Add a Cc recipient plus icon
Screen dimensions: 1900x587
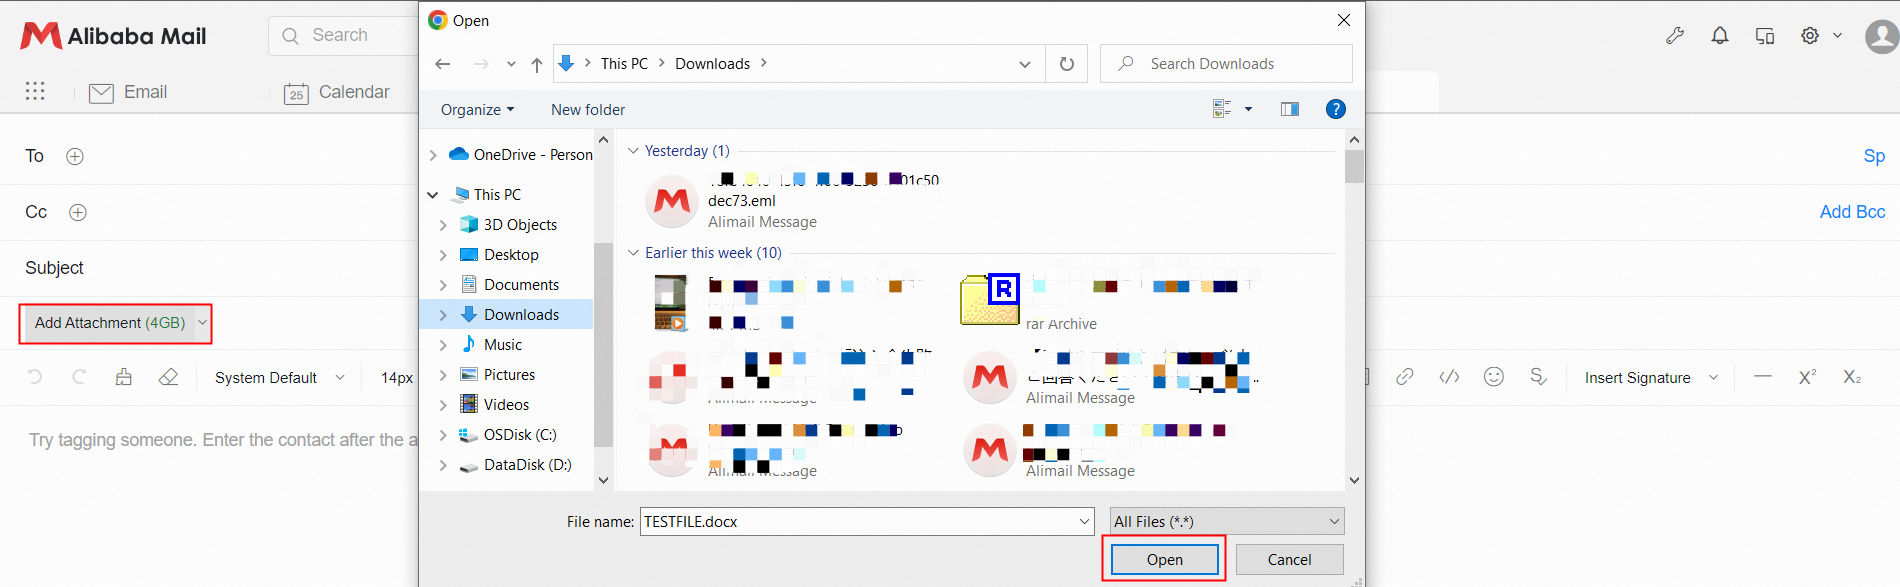(x=78, y=212)
